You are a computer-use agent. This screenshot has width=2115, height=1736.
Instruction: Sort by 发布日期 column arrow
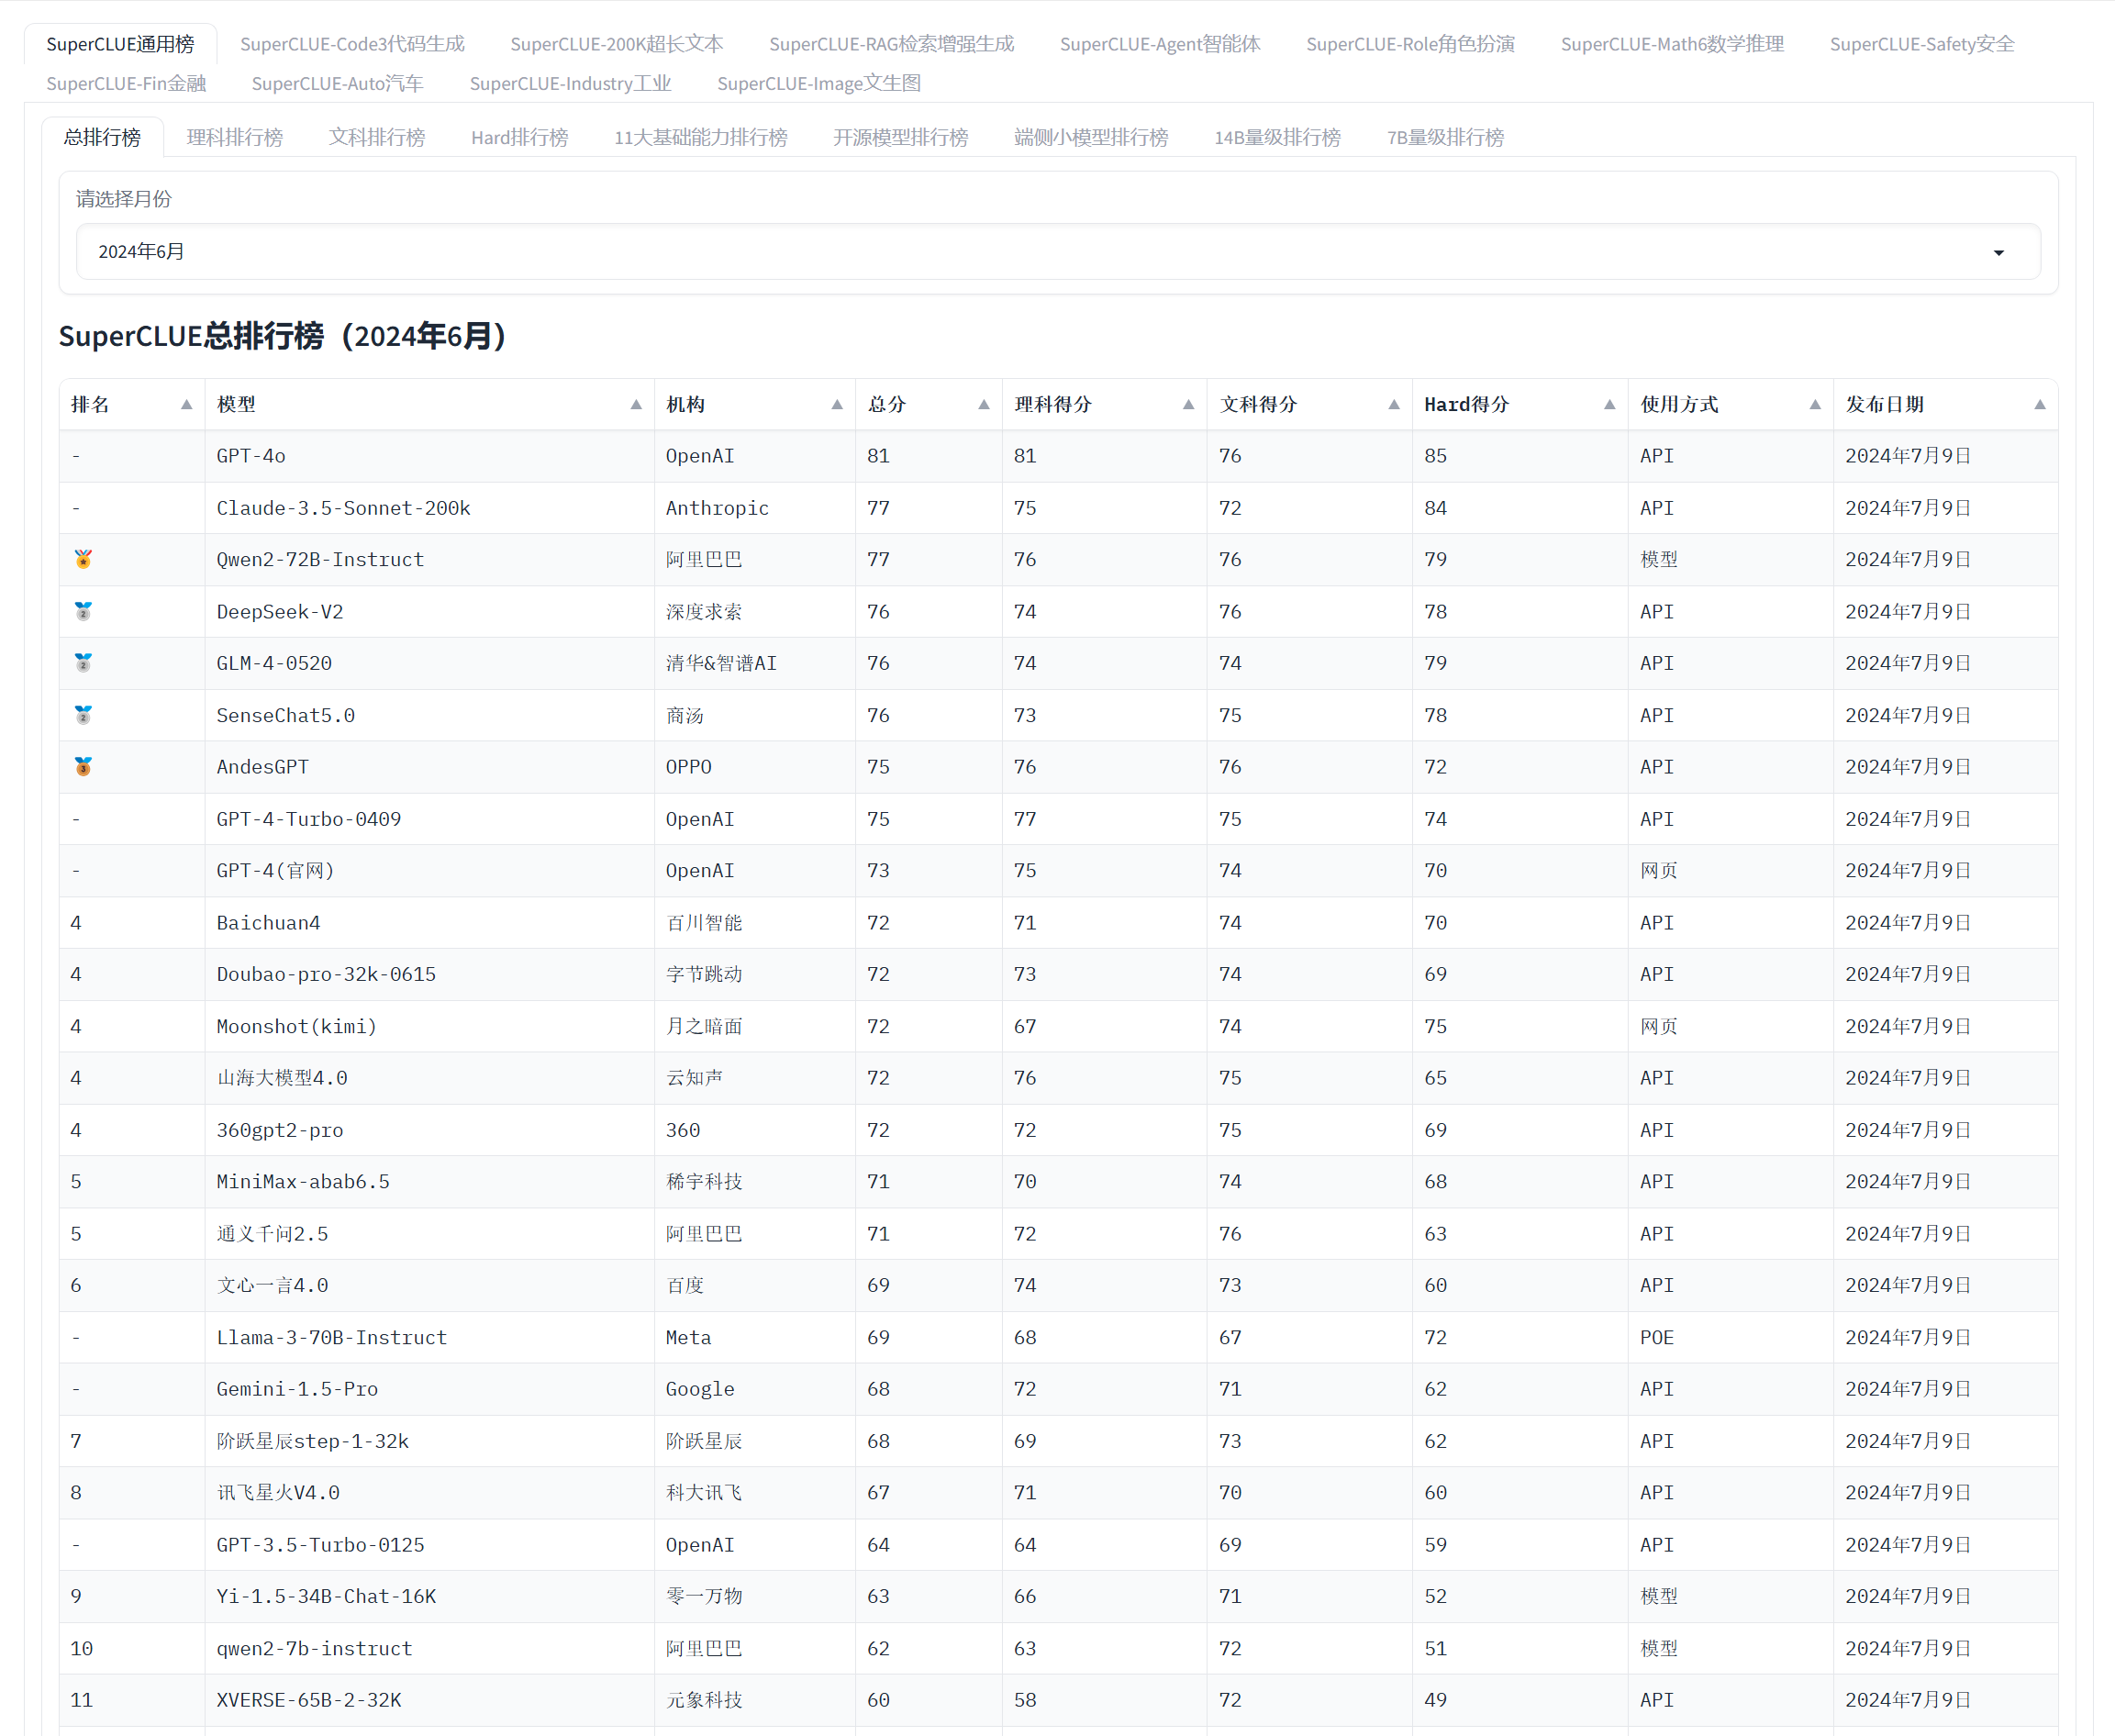[2040, 404]
